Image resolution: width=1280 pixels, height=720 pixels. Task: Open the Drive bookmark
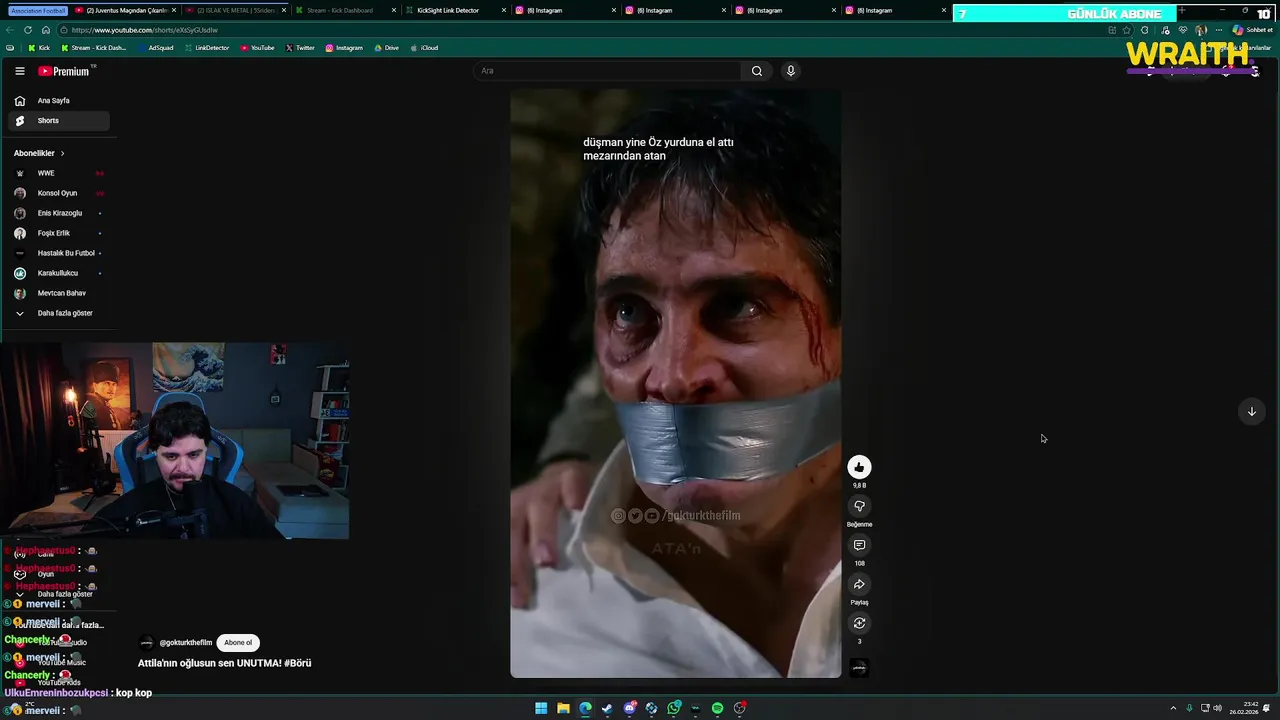(x=386, y=48)
